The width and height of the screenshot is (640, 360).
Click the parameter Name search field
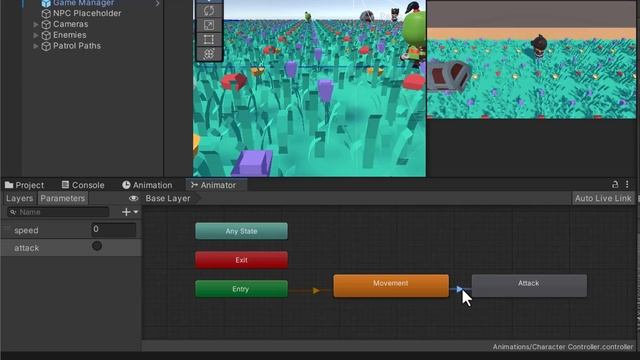coord(58,212)
